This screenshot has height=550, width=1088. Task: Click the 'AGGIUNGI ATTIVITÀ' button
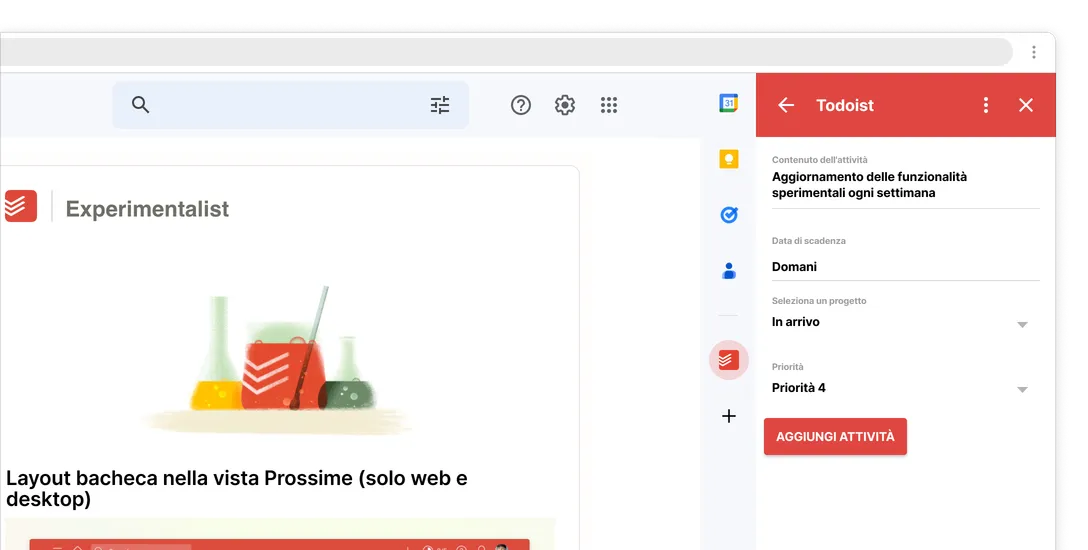(x=835, y=437)
